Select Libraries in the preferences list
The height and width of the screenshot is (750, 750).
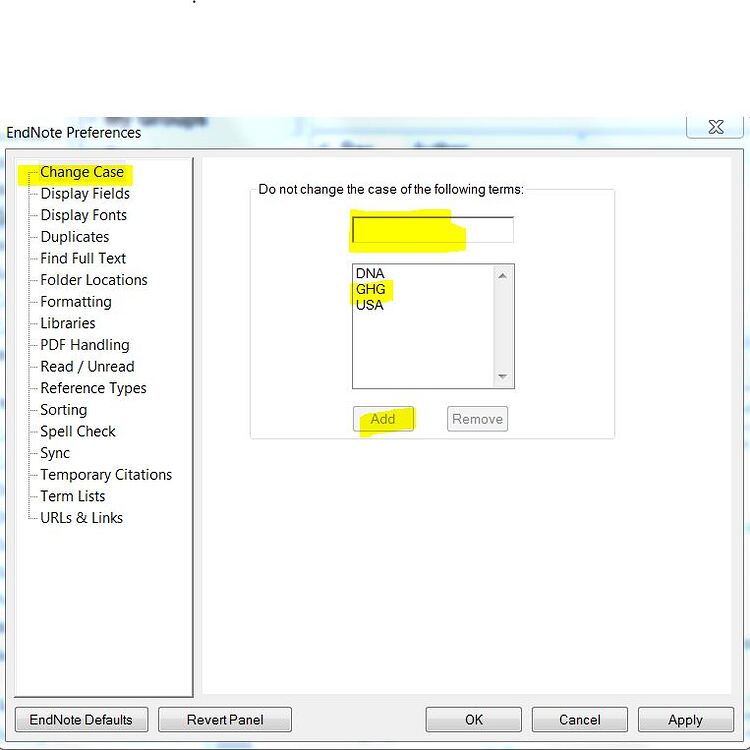coord(68,323)
